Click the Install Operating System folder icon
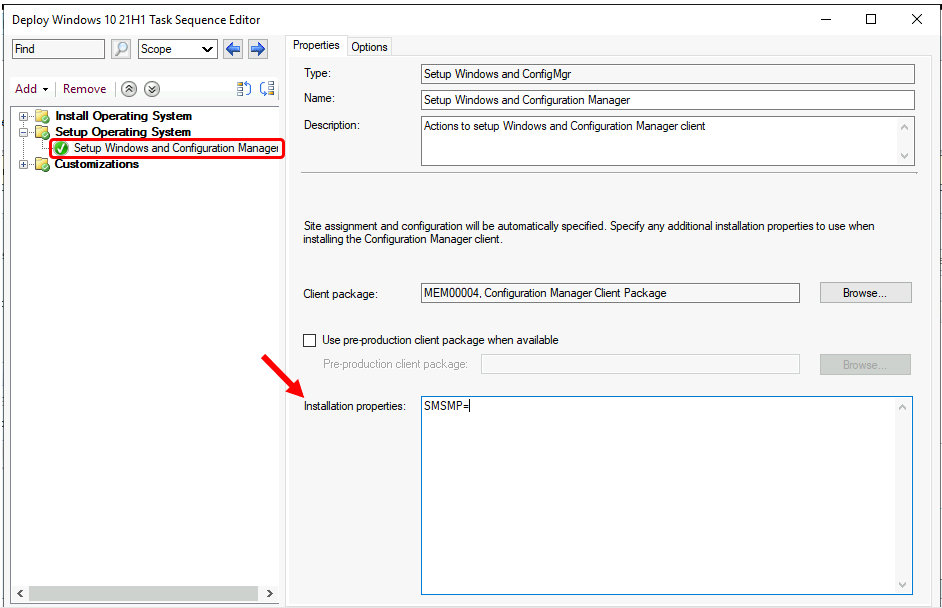Screen dimensions: 942x608 pyautogui.click(x=42, y=116)
